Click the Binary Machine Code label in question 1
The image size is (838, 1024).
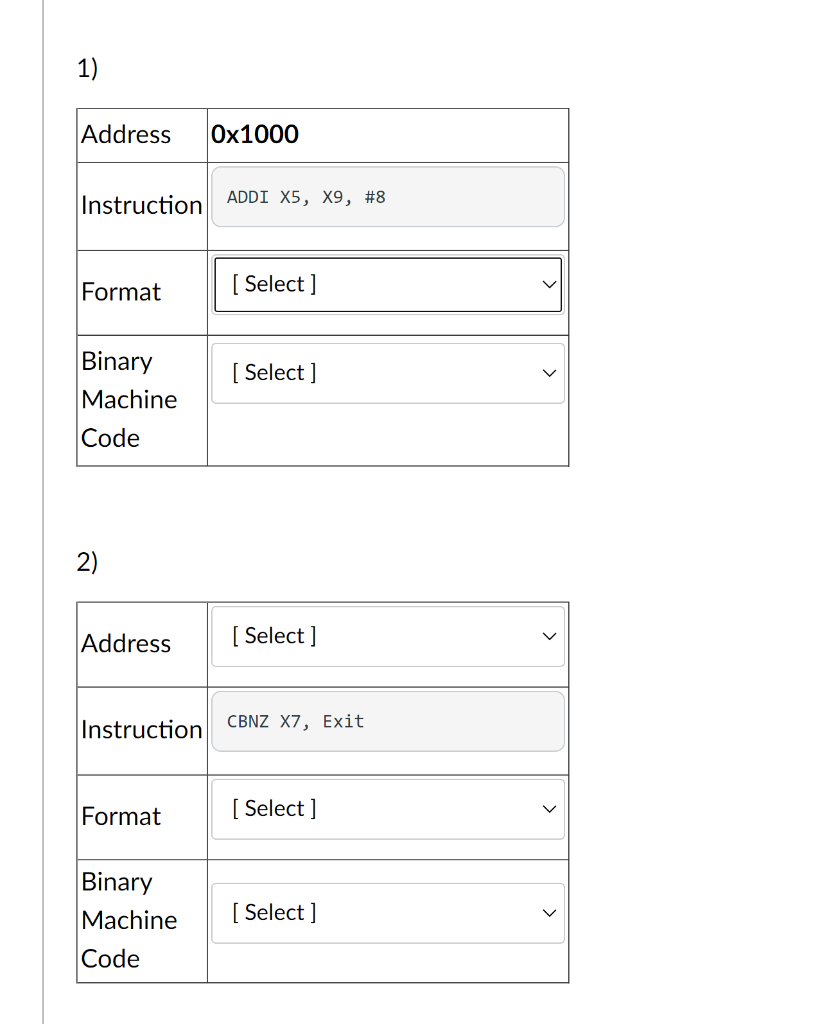click(129, 400)
